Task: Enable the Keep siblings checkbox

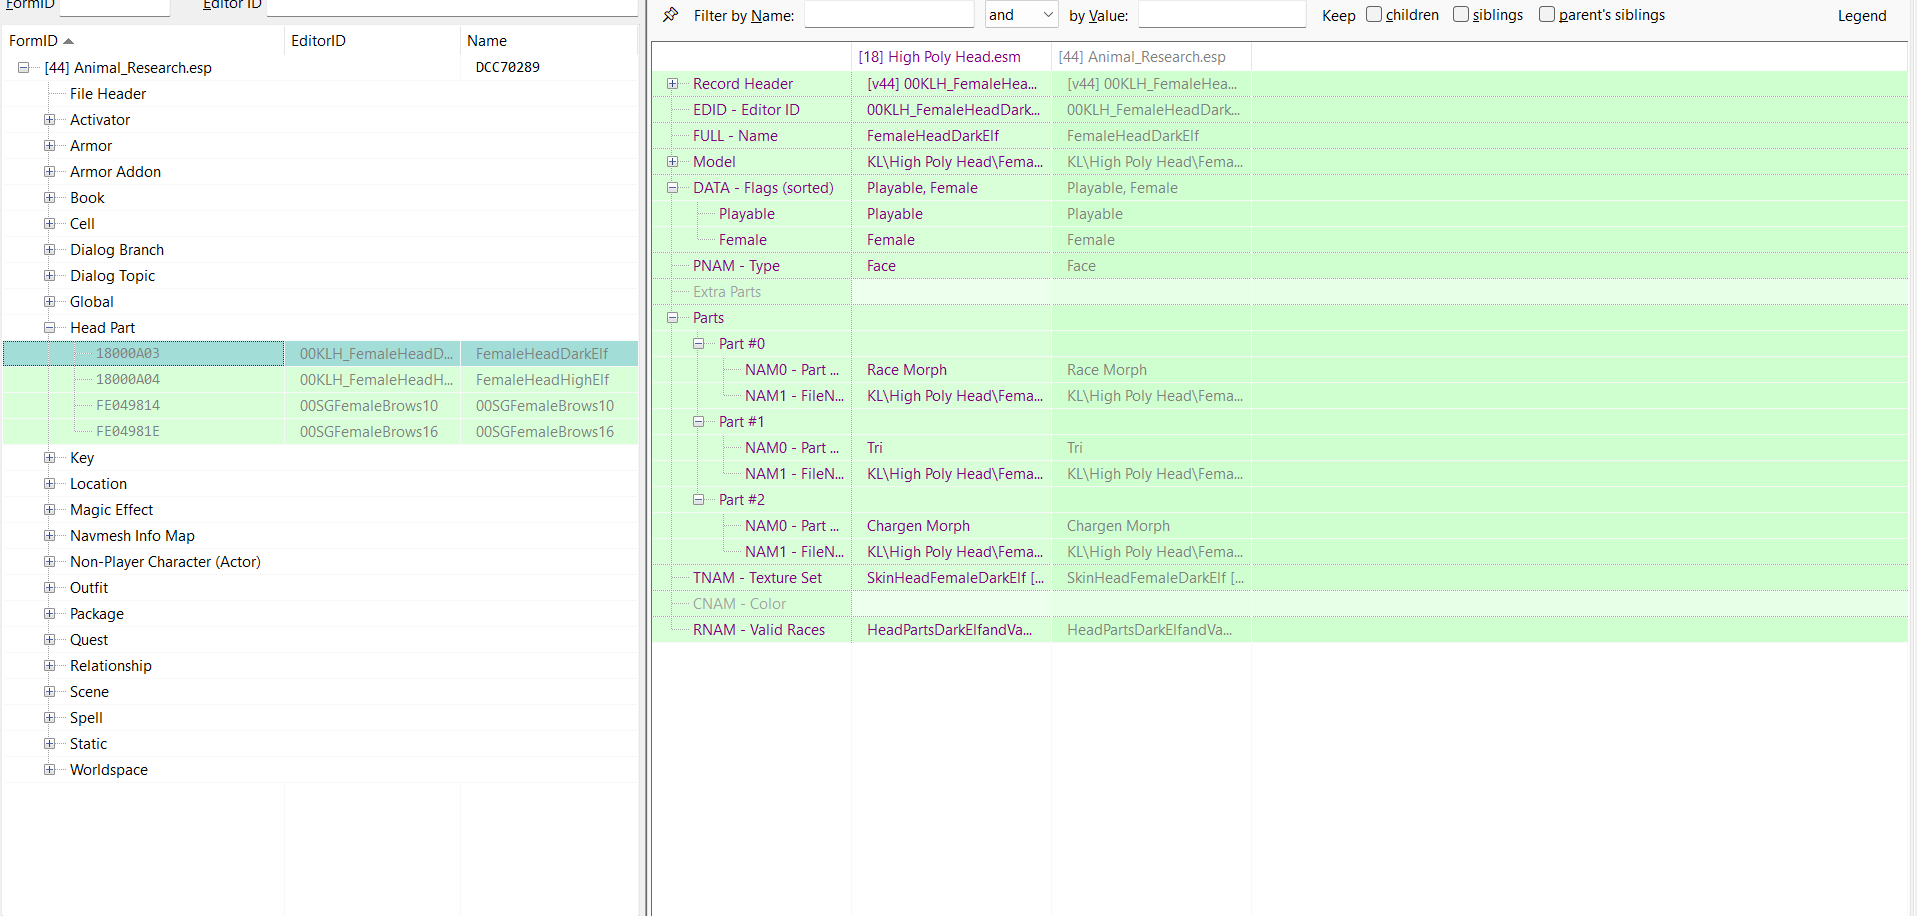Action: click(x=1461, y=14)
